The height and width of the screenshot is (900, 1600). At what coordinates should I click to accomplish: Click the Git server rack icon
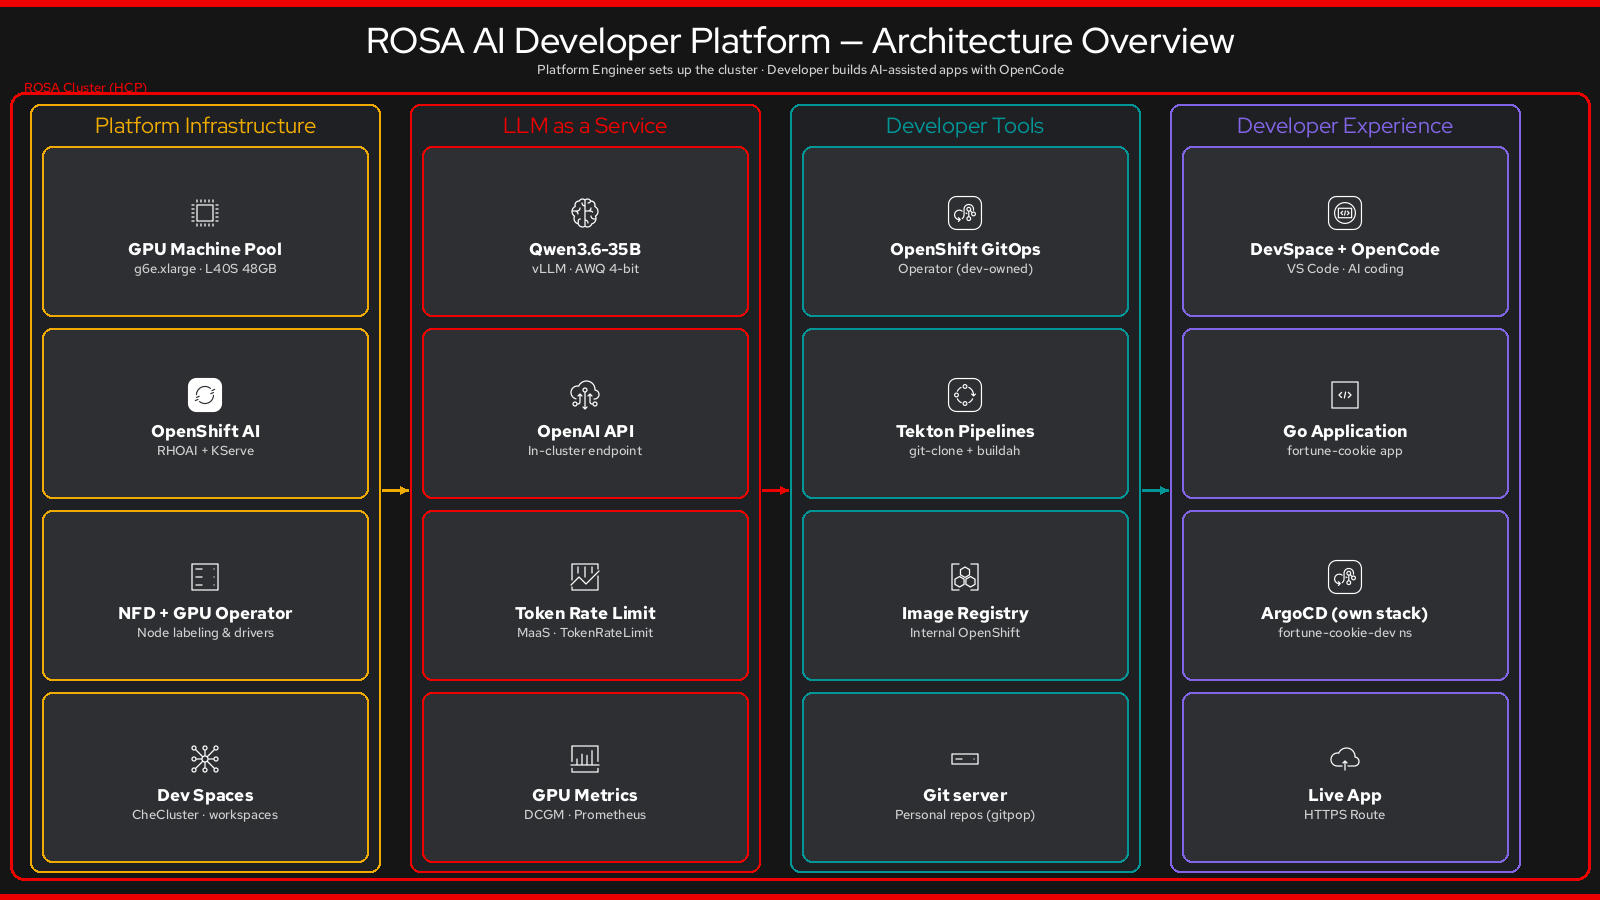965,759
